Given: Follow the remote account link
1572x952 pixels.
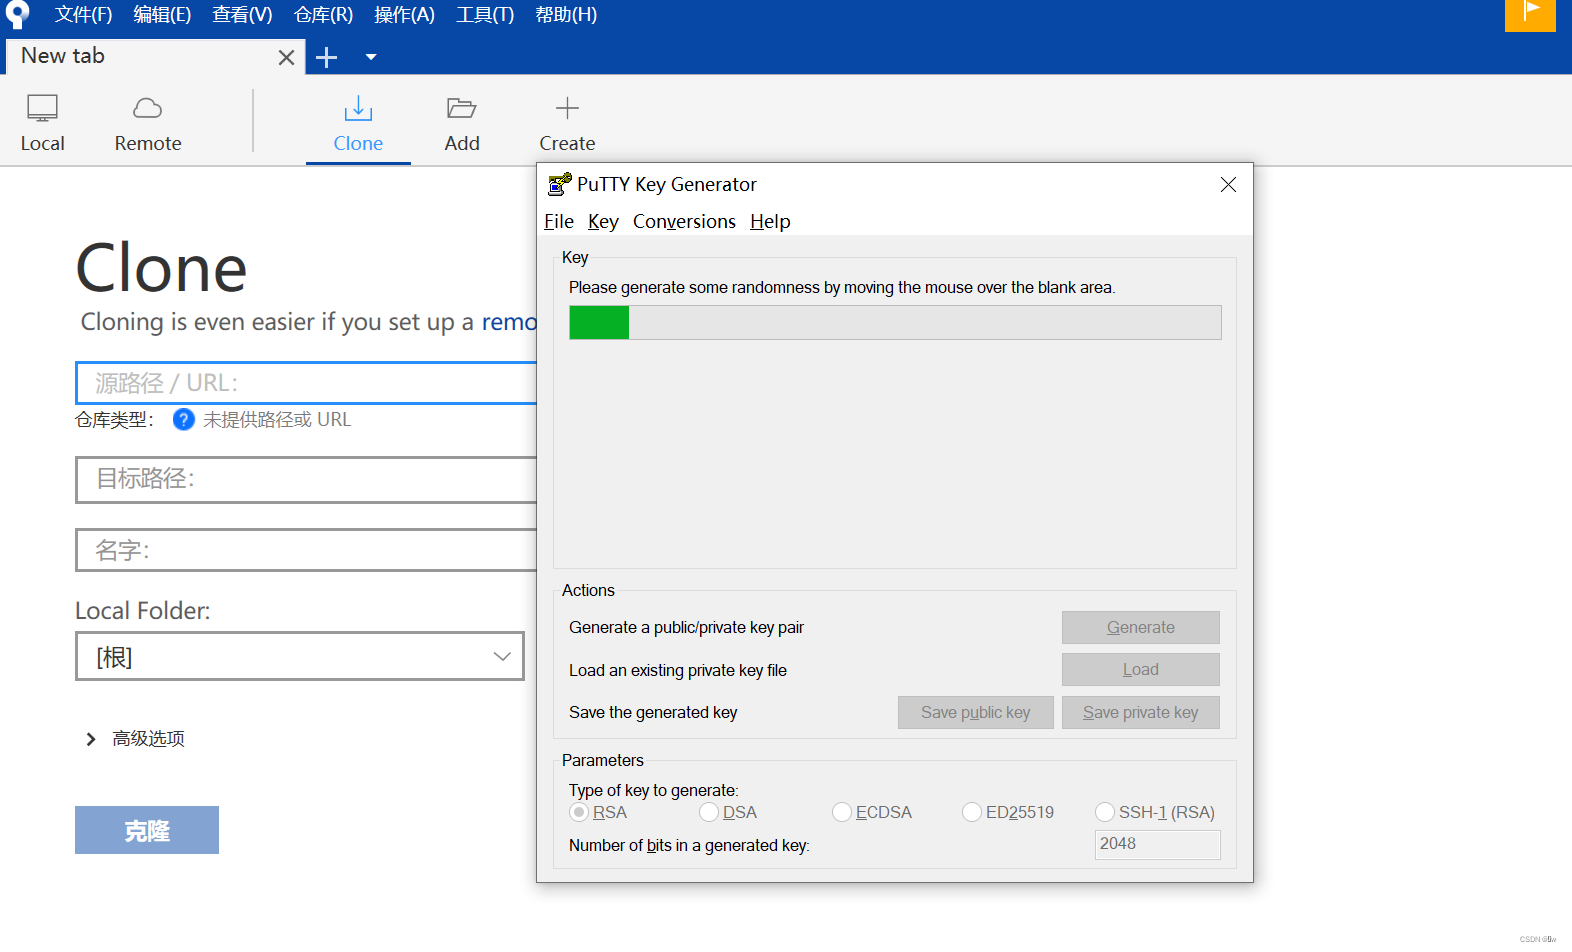Looking at the screenshot, I should (509, 322).
